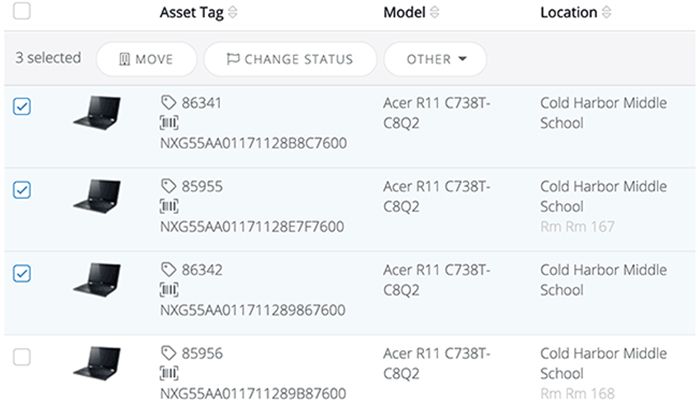This screenshot has height=400, width=700.
Task: Click the barcode icon above serial NXG55AA01171289B87600
Action: click(168, 373)
